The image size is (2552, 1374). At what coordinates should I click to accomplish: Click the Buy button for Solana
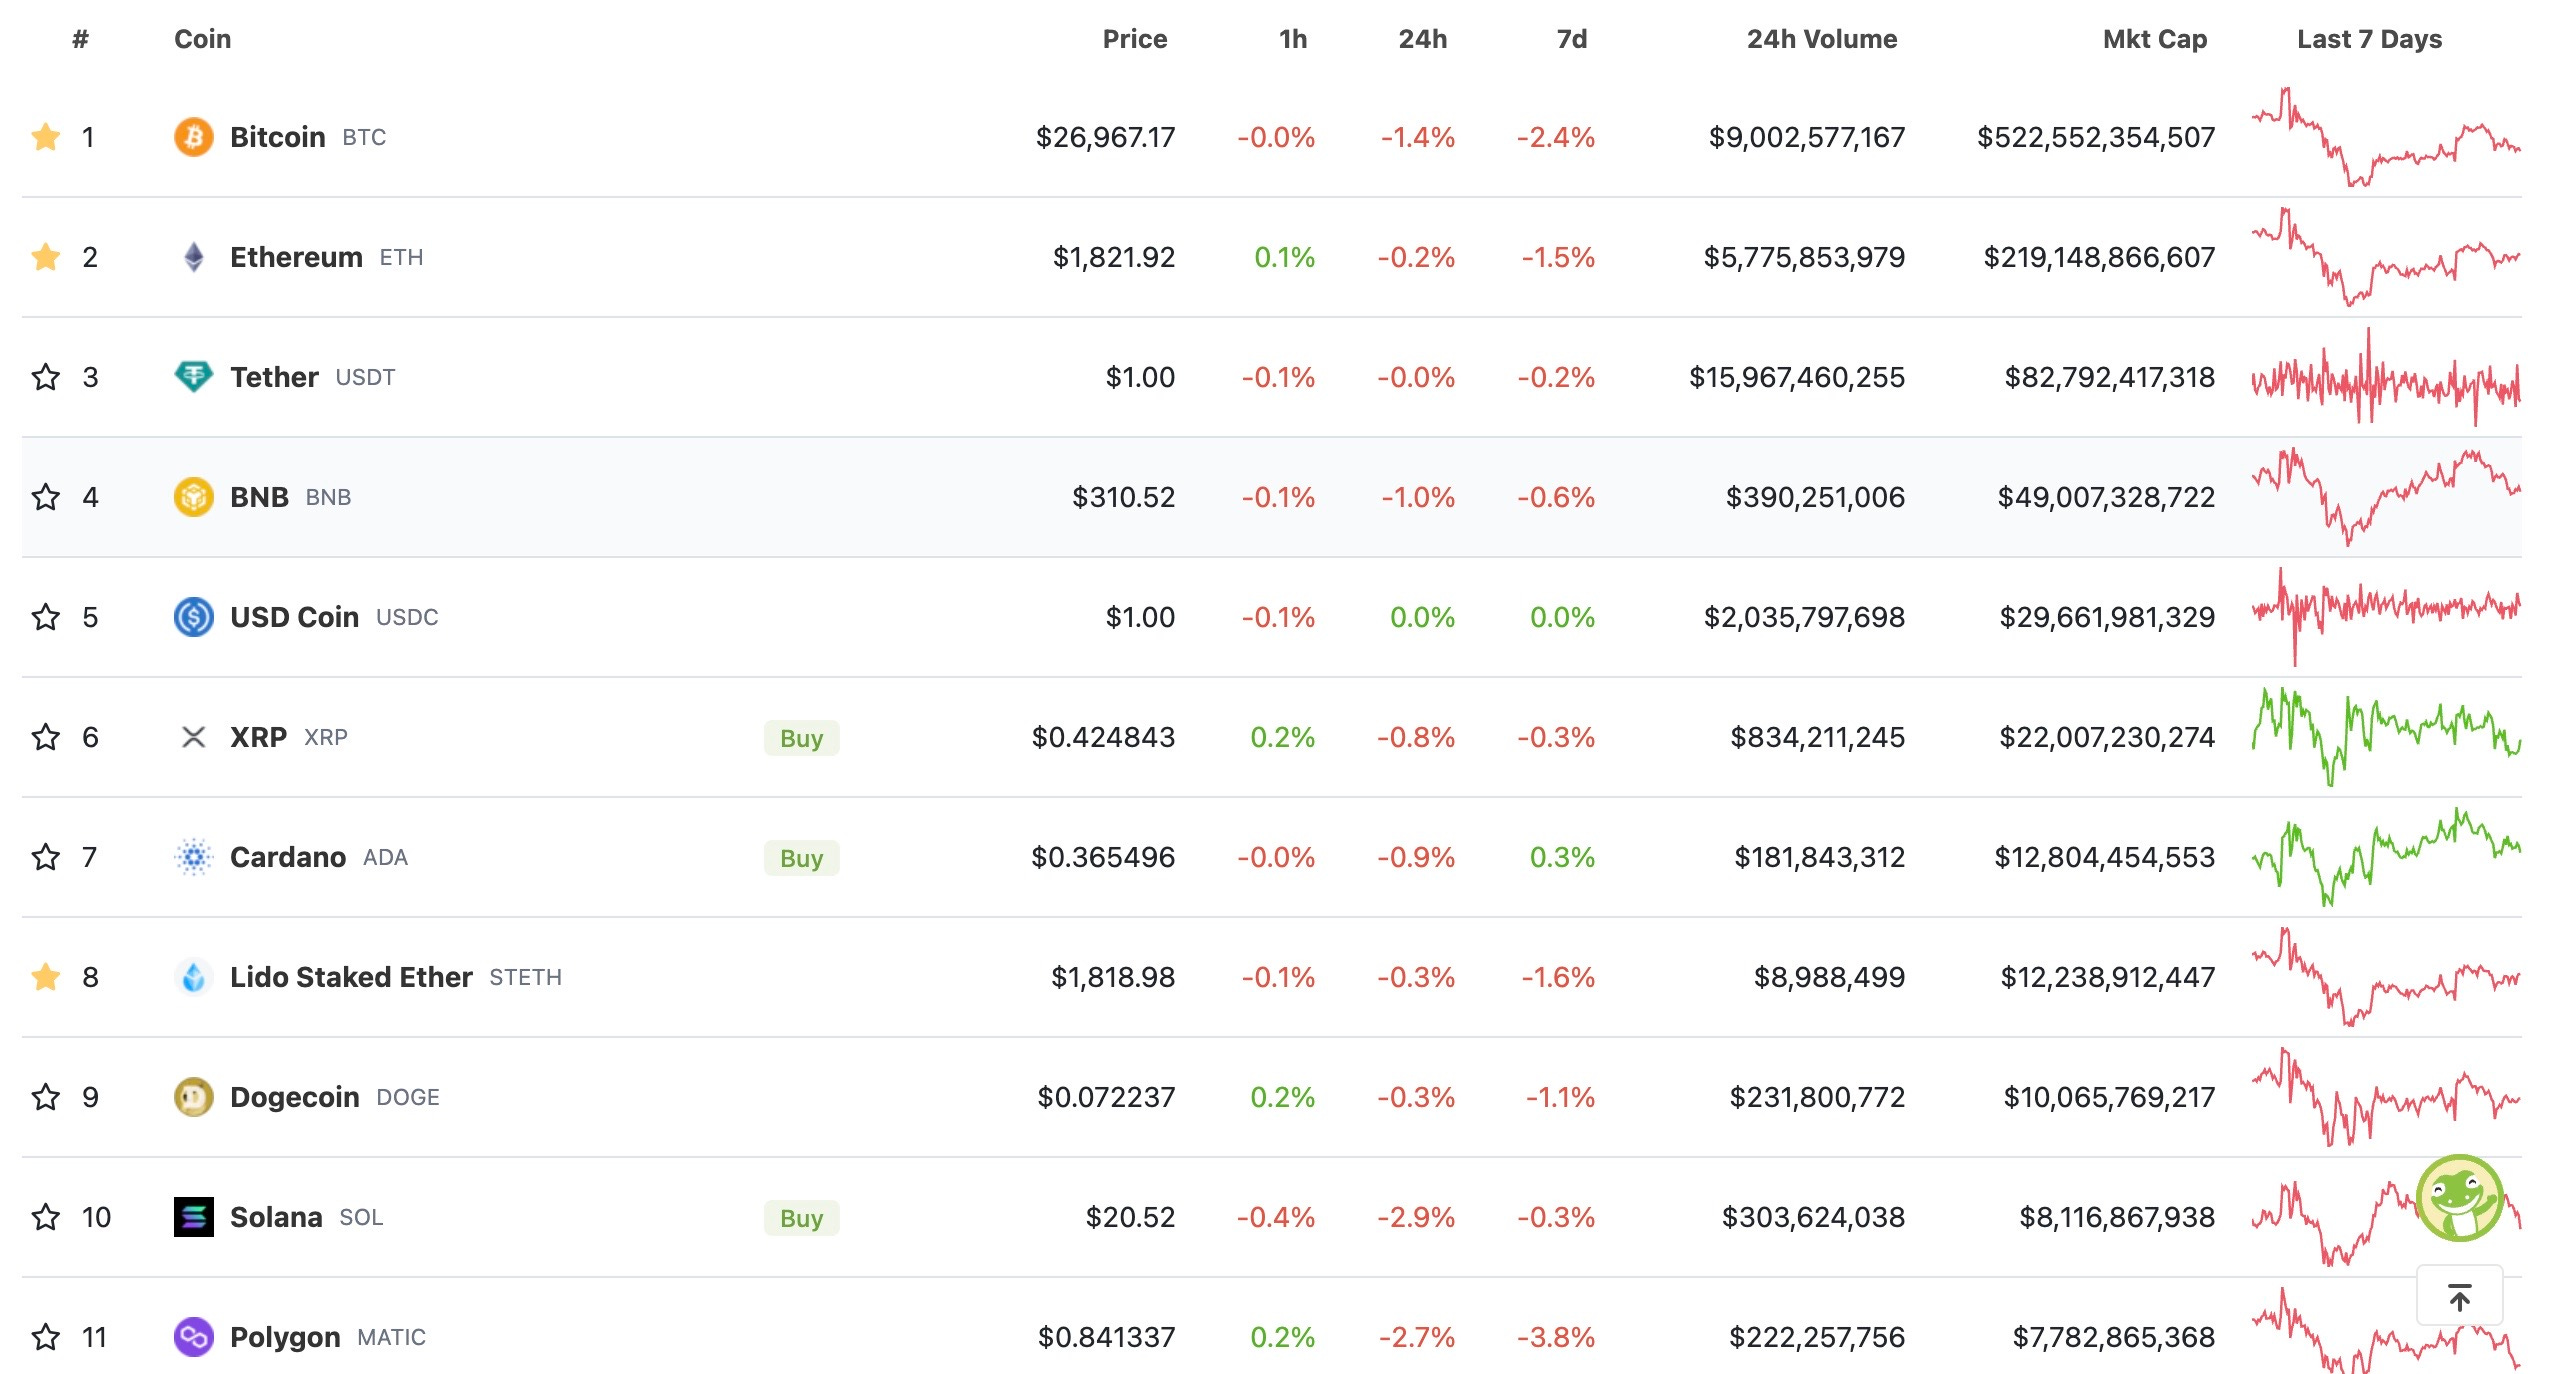(802, 1218)
